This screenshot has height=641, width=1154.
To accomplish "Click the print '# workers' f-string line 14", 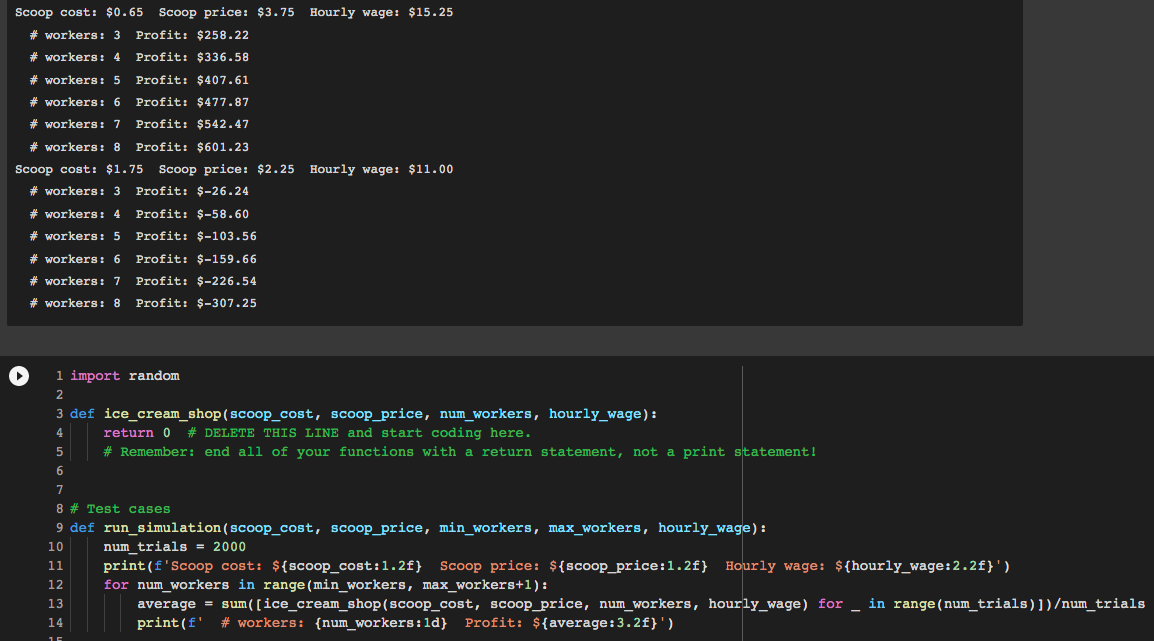I will [406, 623].
